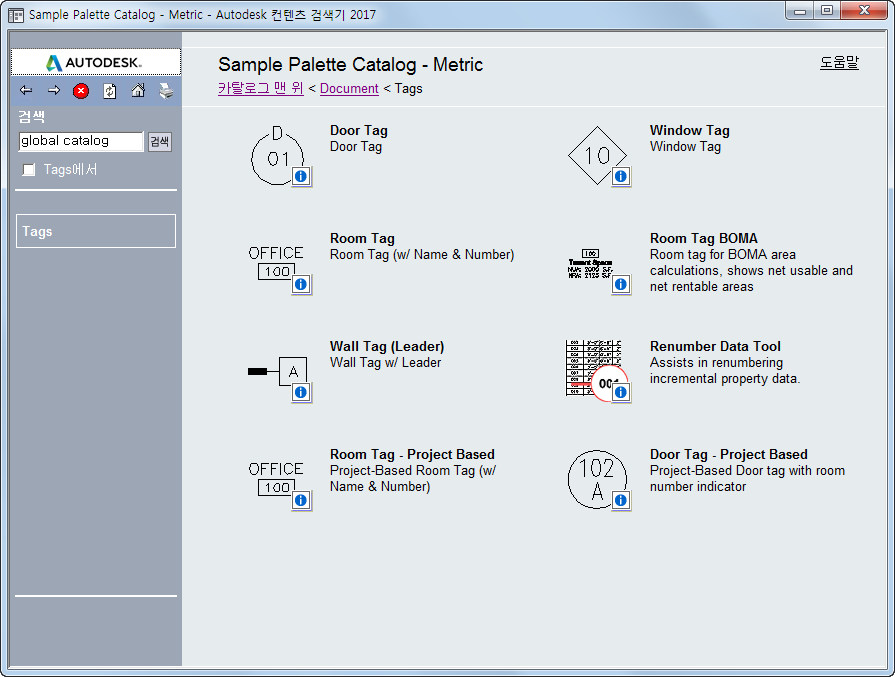895x677 pixels.
Task: Stop loading with the red X icon
Action: tap(81, 91)
